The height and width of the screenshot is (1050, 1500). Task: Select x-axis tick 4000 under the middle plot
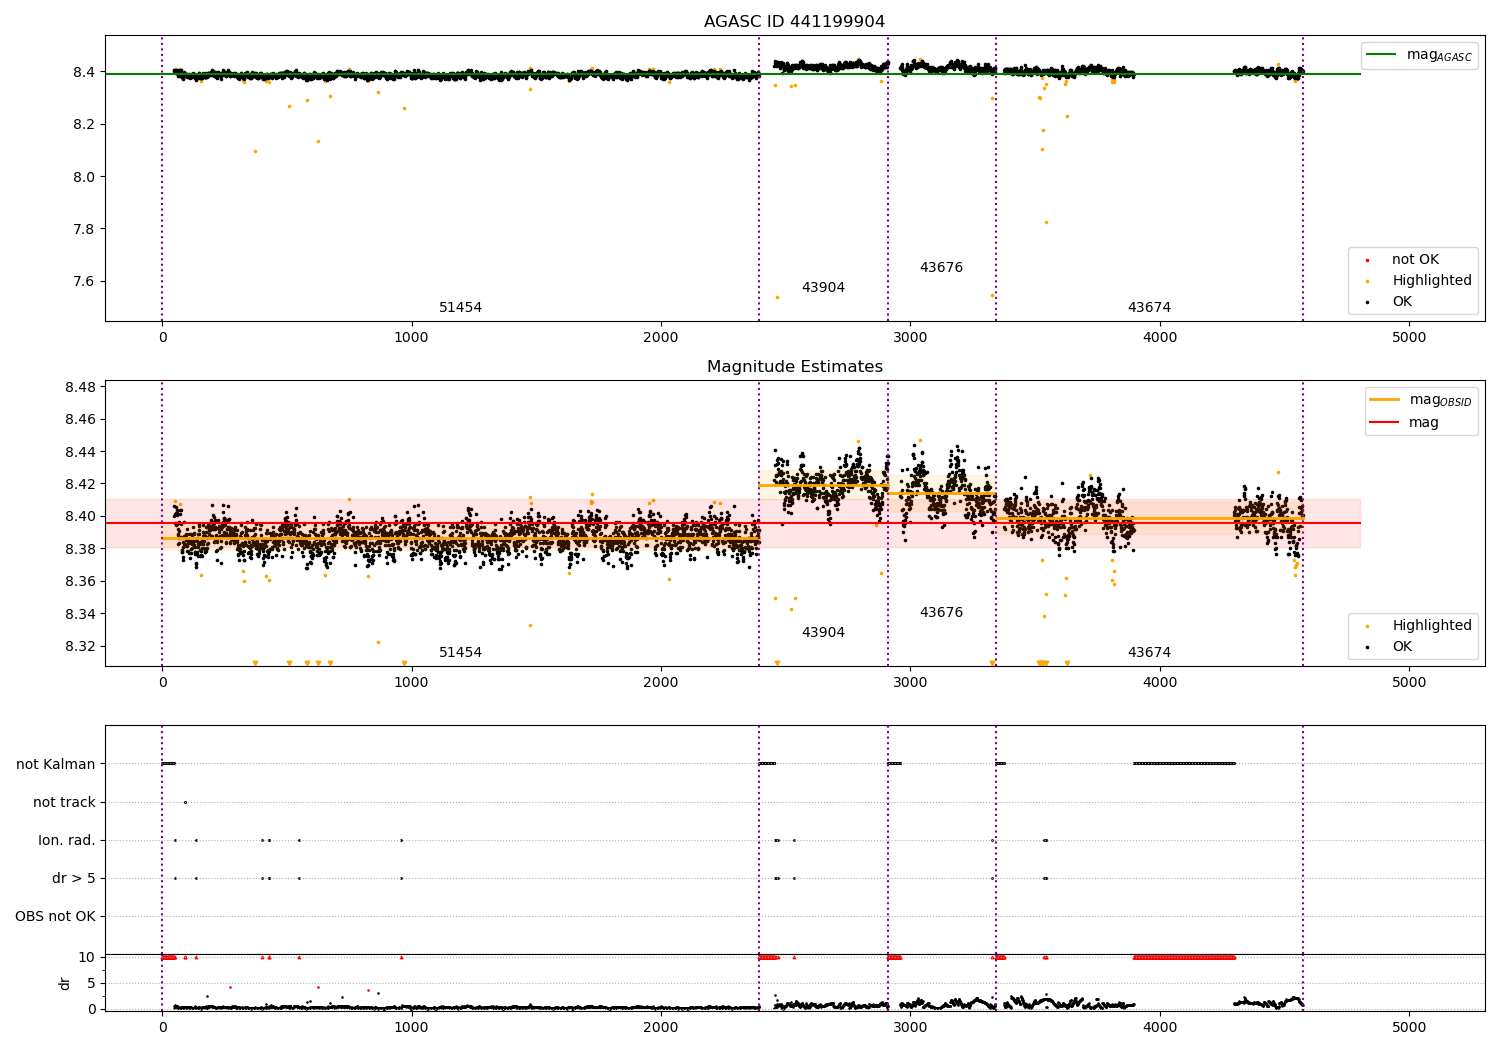click(x=1160, y=683)
